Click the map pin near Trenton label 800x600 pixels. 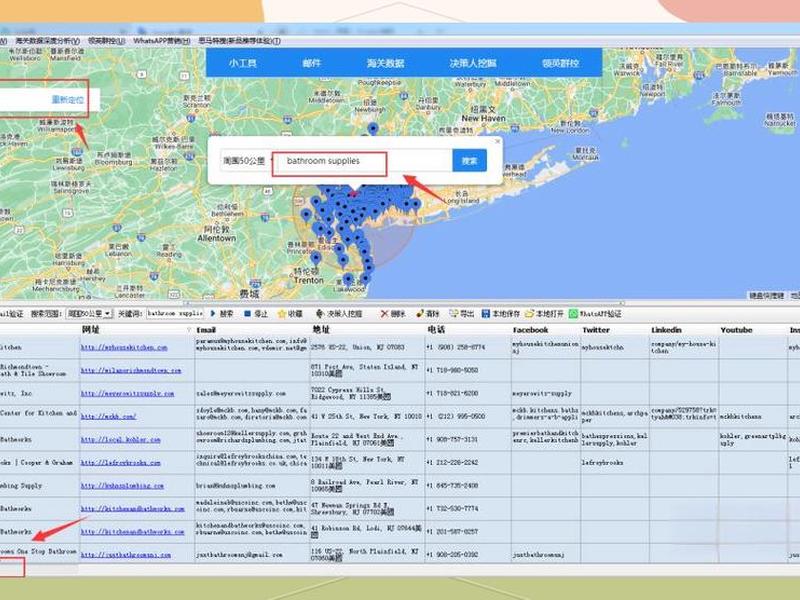pyautogui.click(x=316, y=258)
